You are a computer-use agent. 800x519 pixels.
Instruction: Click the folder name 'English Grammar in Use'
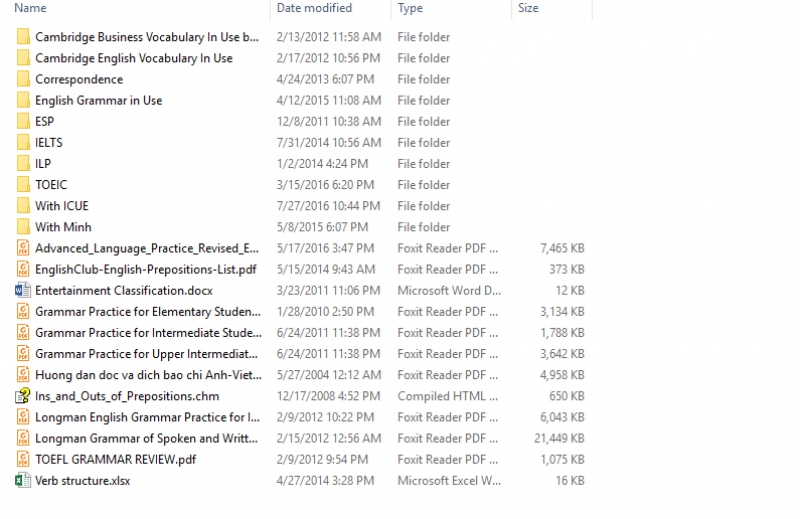(98, 101)
